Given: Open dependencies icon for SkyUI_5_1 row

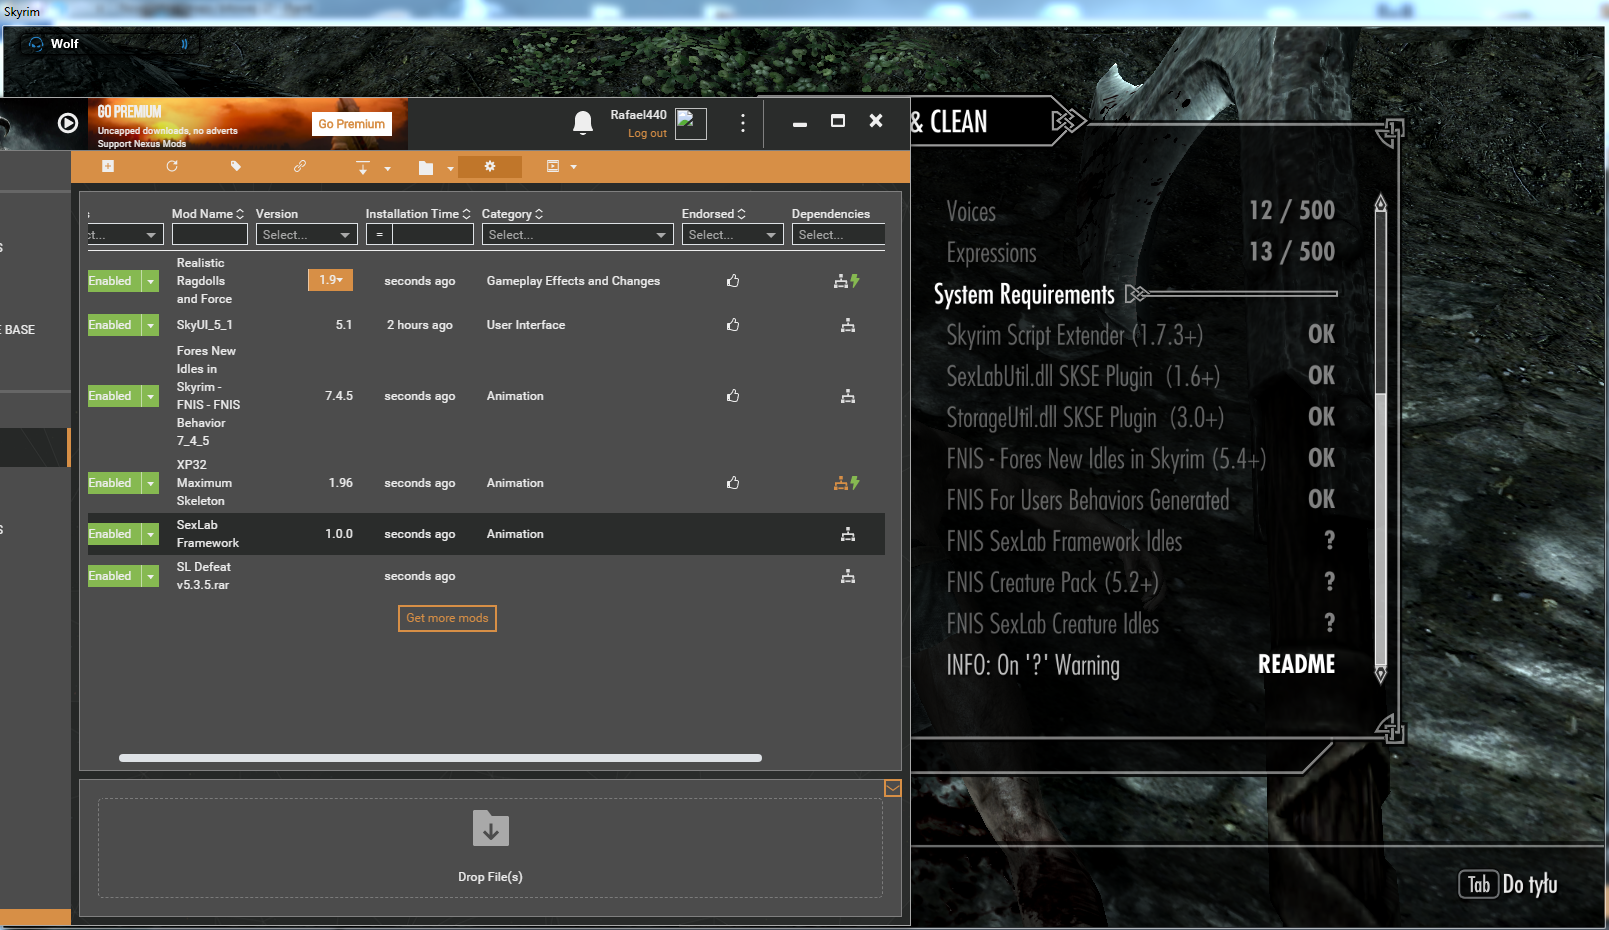Looking at the screenshot, I should pos(848,325).
